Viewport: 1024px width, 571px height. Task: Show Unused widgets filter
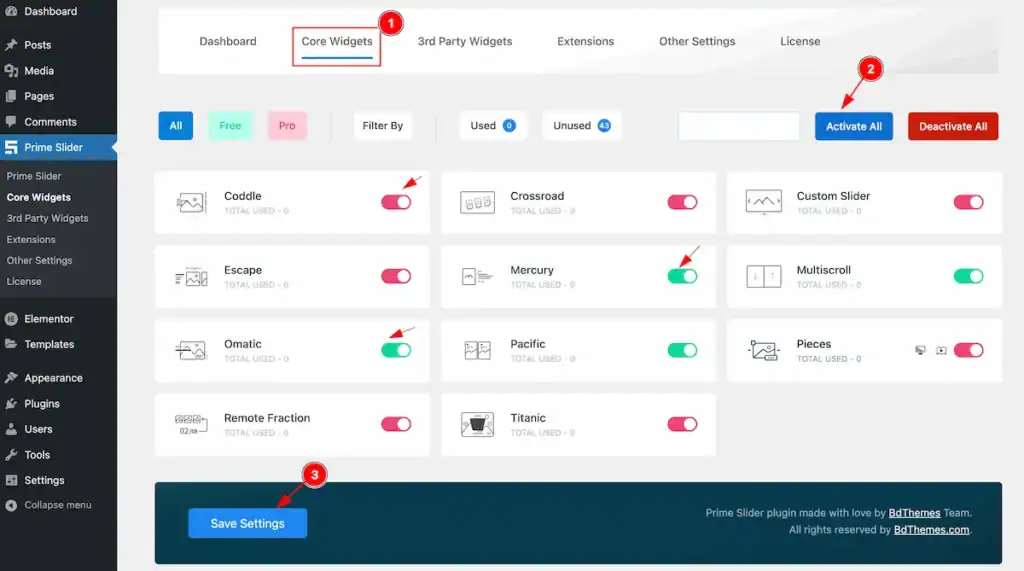(581, 125)
